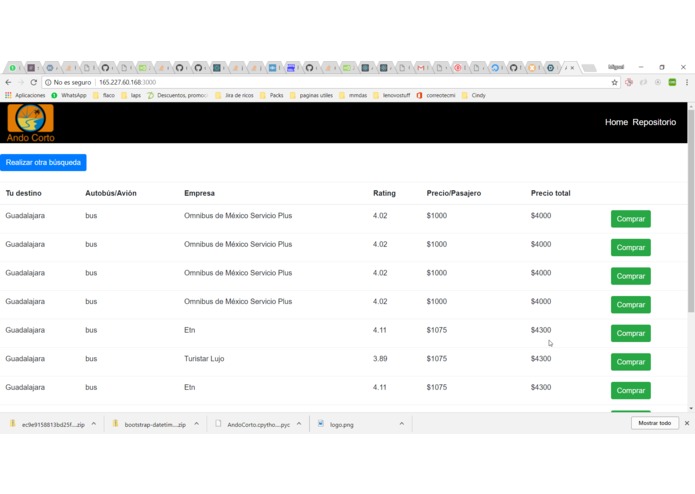Image resolution: width=695 pixels, height=494 pixels.
Task: Click the red extension icon beside the star
Action: (x=629, y=82)
